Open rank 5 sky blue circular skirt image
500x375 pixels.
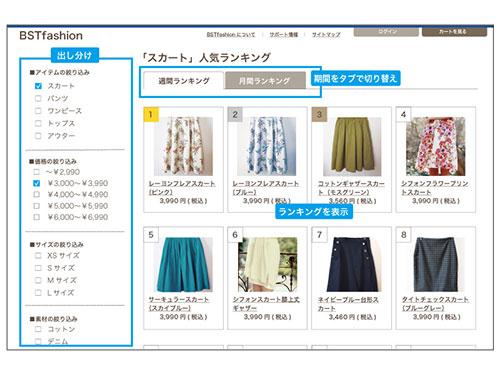coord(183,264)
